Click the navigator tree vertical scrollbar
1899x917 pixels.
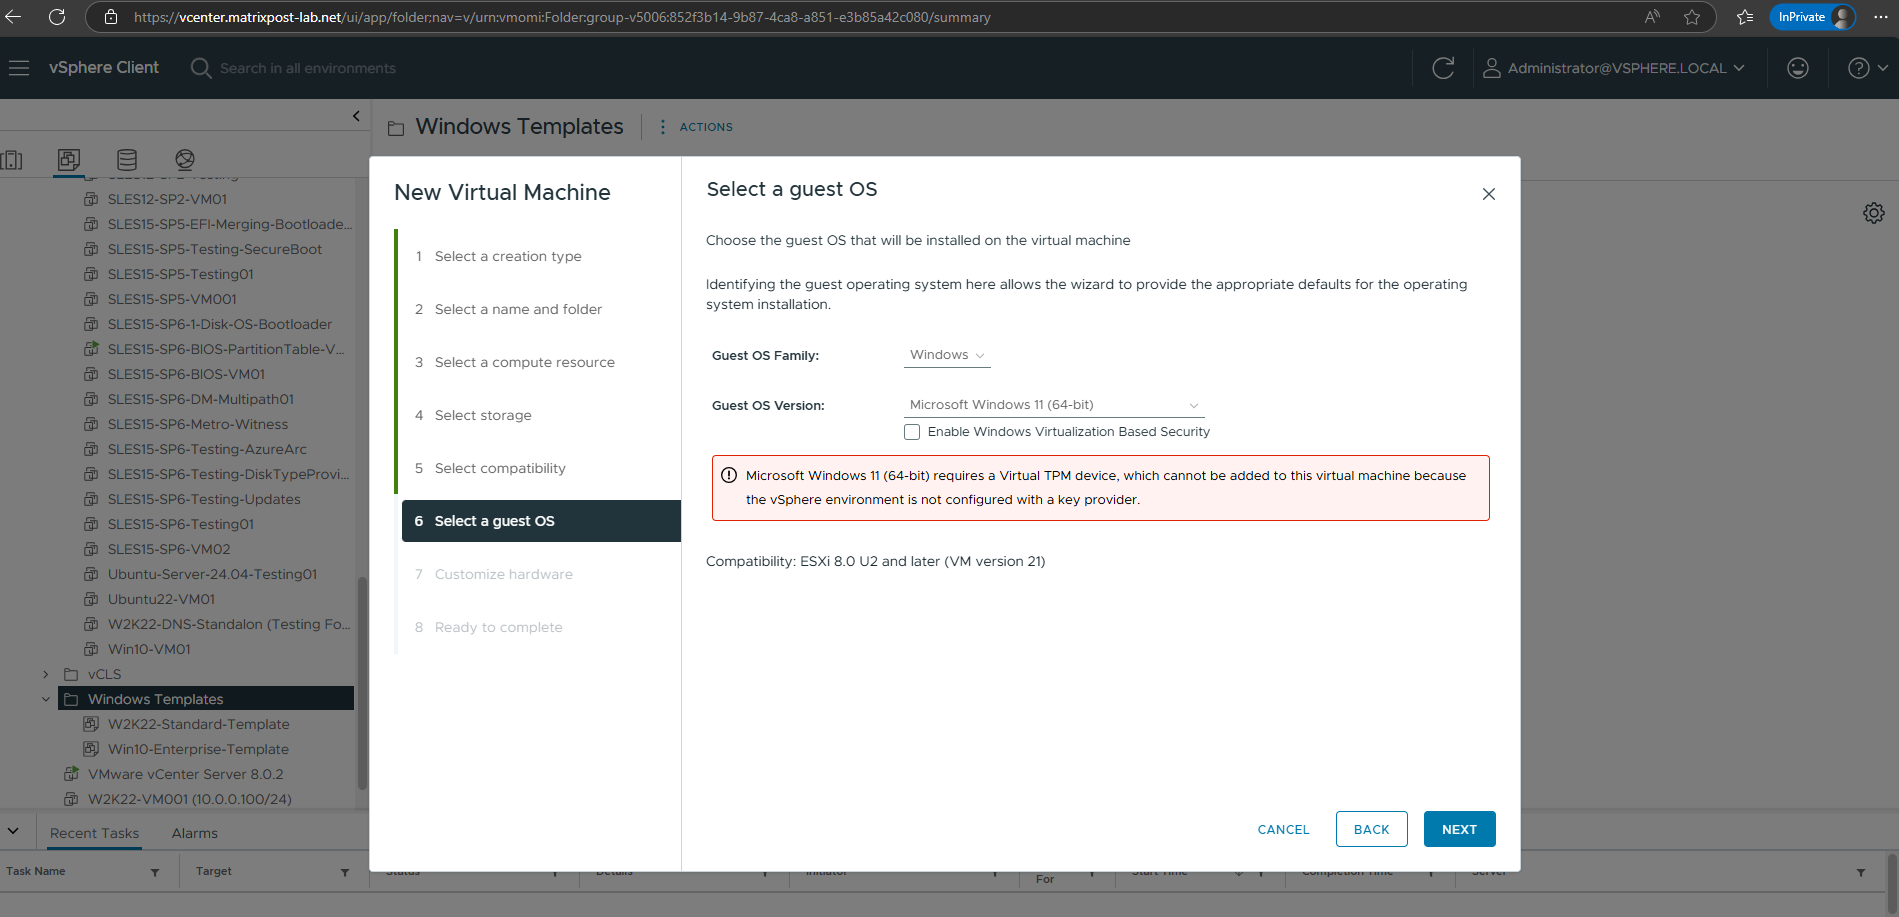coord(362,683)
